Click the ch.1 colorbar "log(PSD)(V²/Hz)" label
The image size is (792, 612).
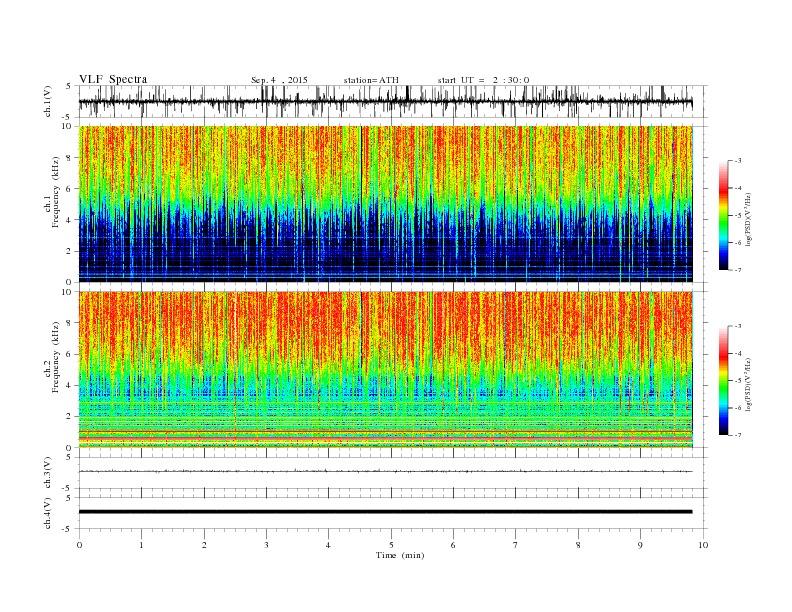pos(748,220)
